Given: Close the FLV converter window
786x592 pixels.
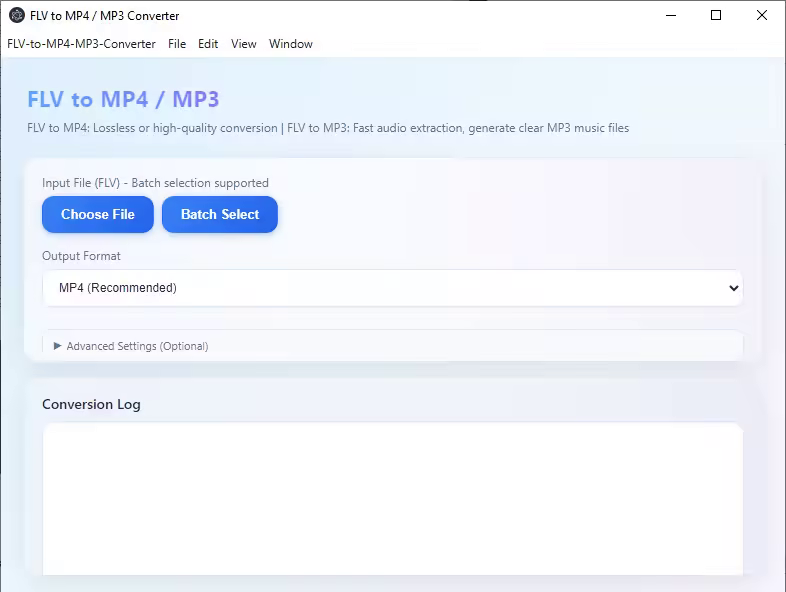Looking at the screenshot, I should pos(762,15).
